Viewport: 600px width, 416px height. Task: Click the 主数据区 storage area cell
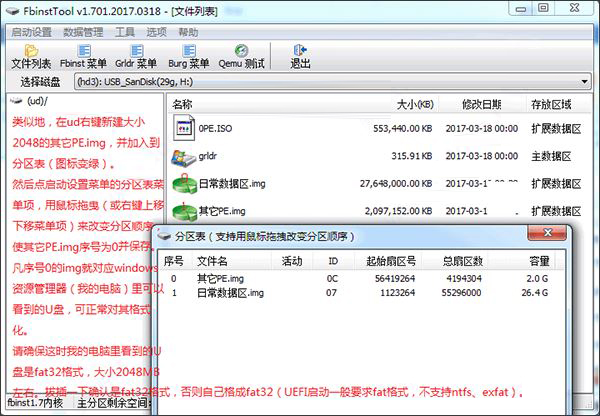coord(551,156)
